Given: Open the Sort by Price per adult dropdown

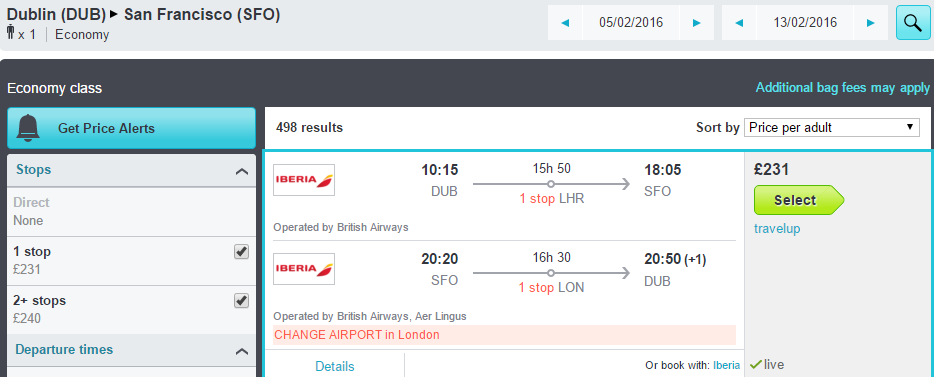Looking at the screenshot, I should 832,127.
